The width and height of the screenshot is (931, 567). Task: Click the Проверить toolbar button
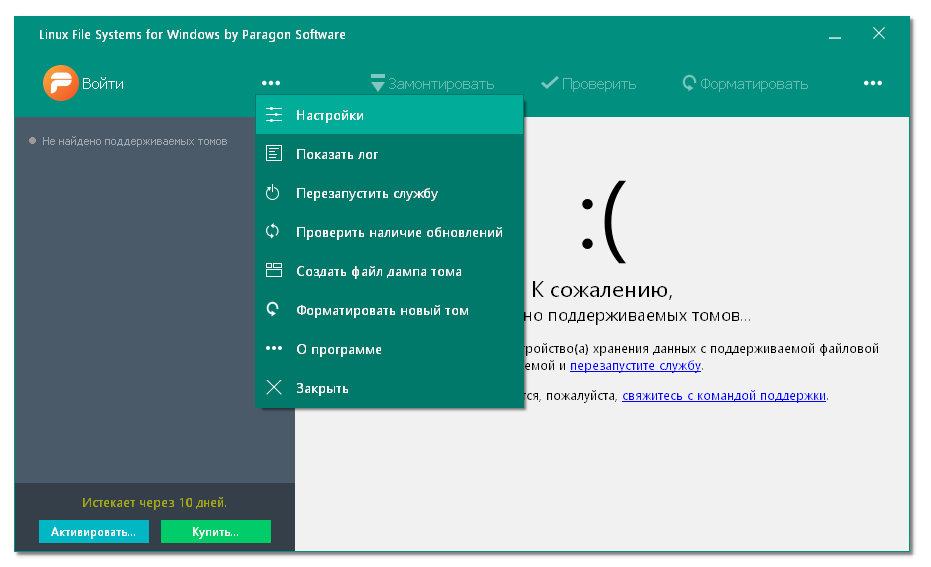pyautogui.click(x=588, y=84)
